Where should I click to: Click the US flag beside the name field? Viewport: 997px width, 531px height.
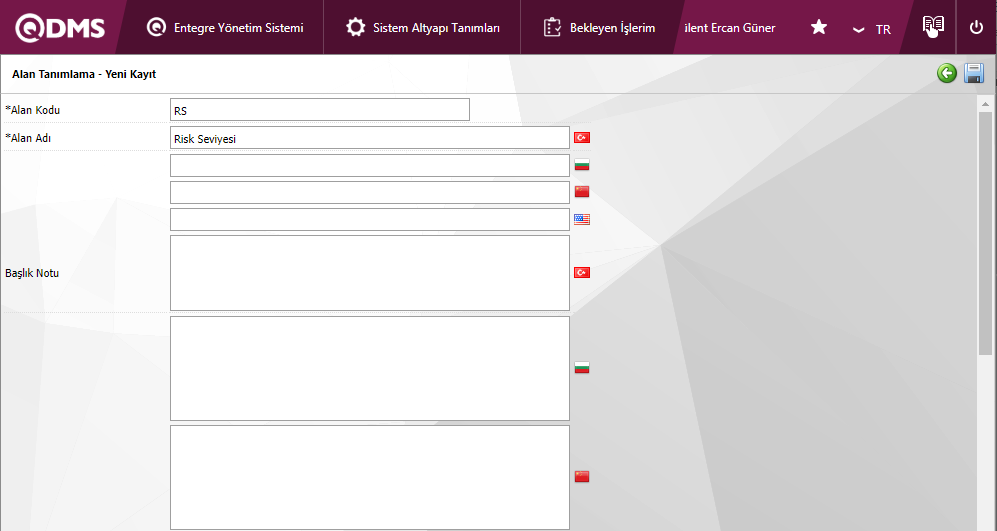click(582, 219)
